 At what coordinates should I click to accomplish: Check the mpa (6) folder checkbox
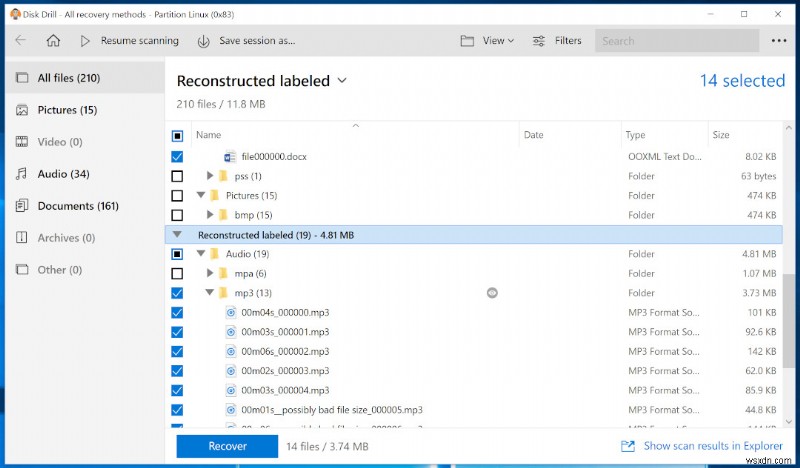pos(177,273)
